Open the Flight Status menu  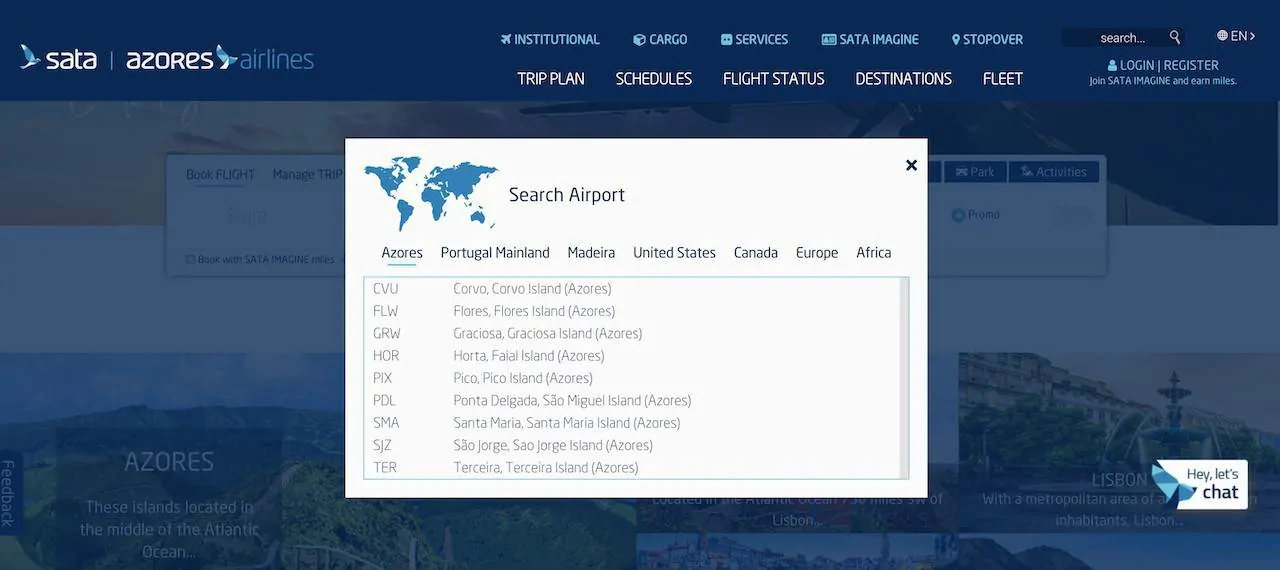pyautogui.click(x=774, y=78)
